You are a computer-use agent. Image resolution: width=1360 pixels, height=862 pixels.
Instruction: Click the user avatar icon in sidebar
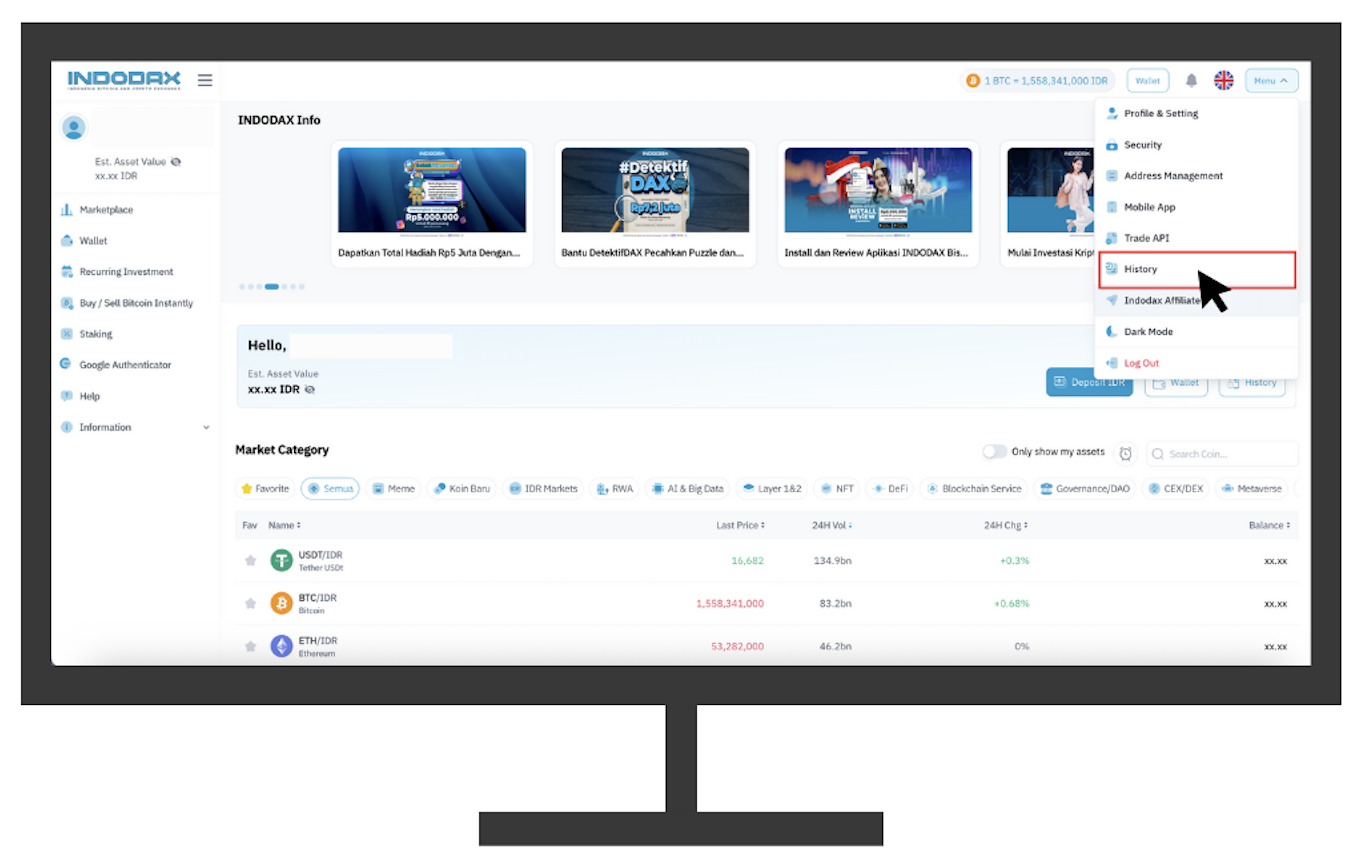(x=74, y=128)
